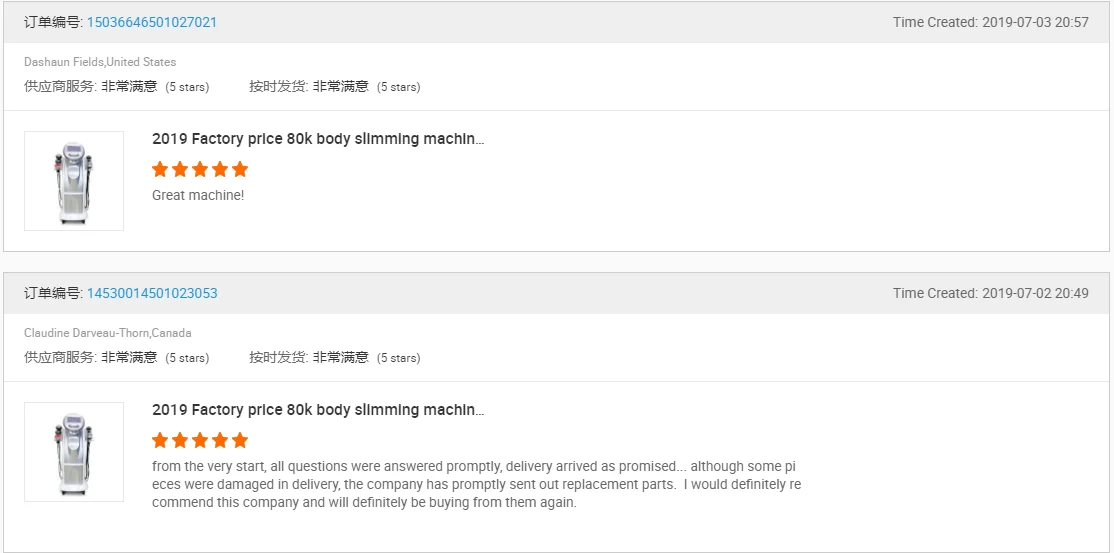Click second star in Claudine Darveau-Thorn's review
Viewport: 1114px width, 553px height.
(x=180, y=440)
